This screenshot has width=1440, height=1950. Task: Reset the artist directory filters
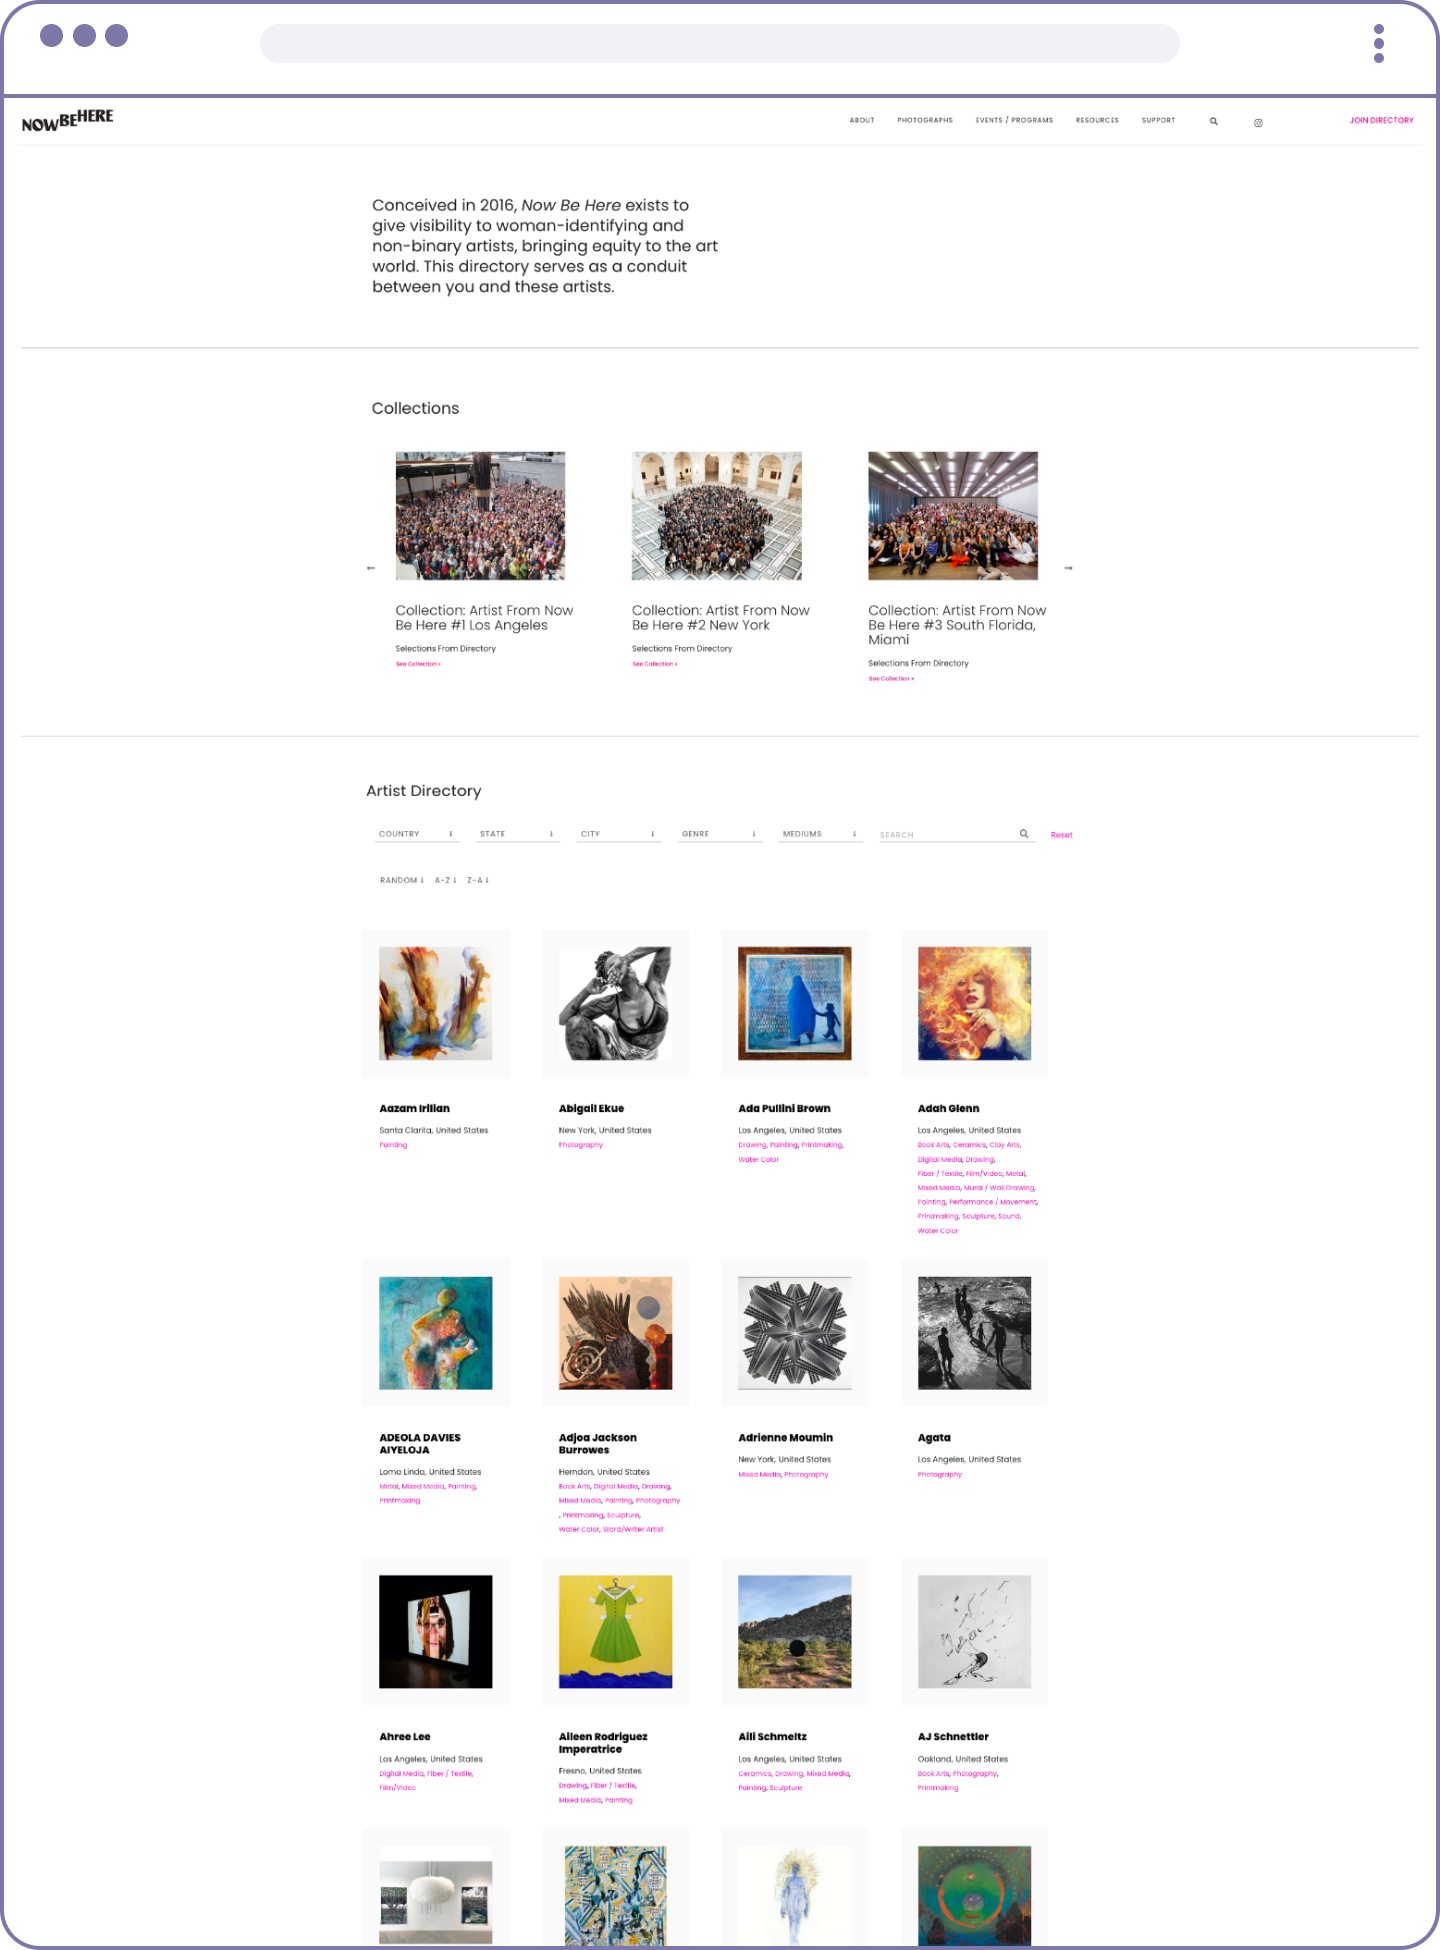tap(1061, 835)
